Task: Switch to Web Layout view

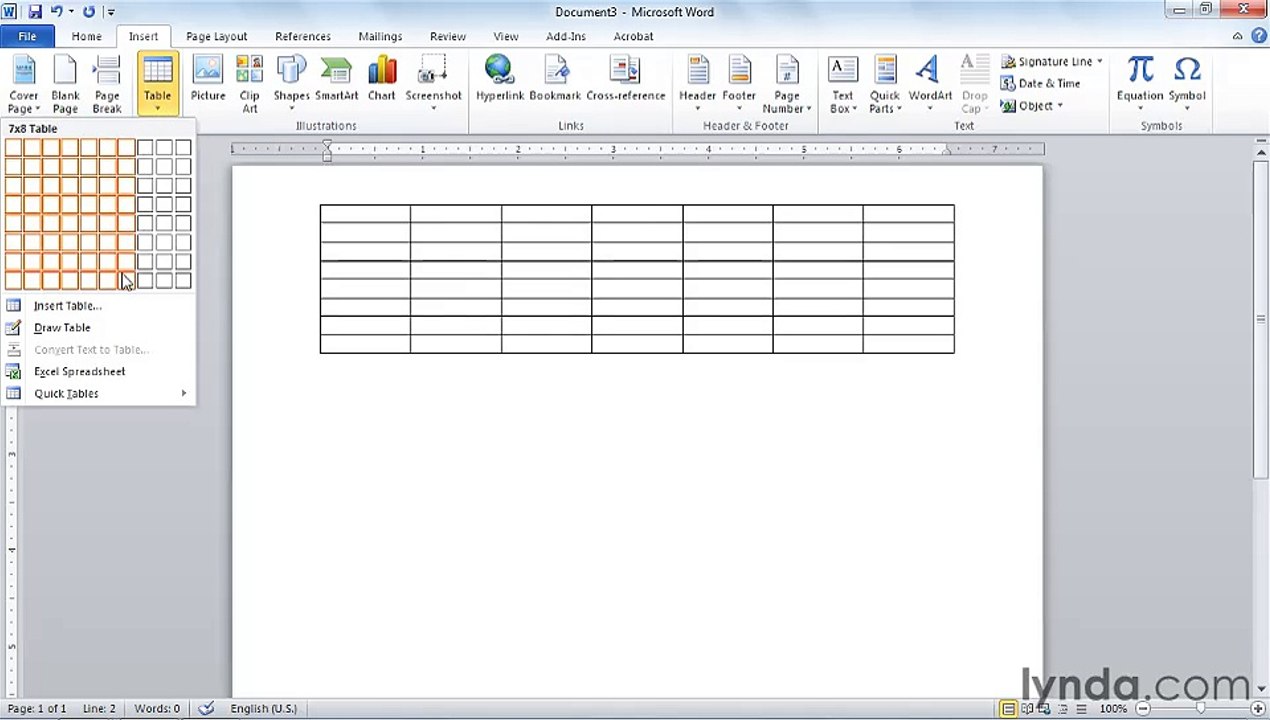Action: (1045, 709)
